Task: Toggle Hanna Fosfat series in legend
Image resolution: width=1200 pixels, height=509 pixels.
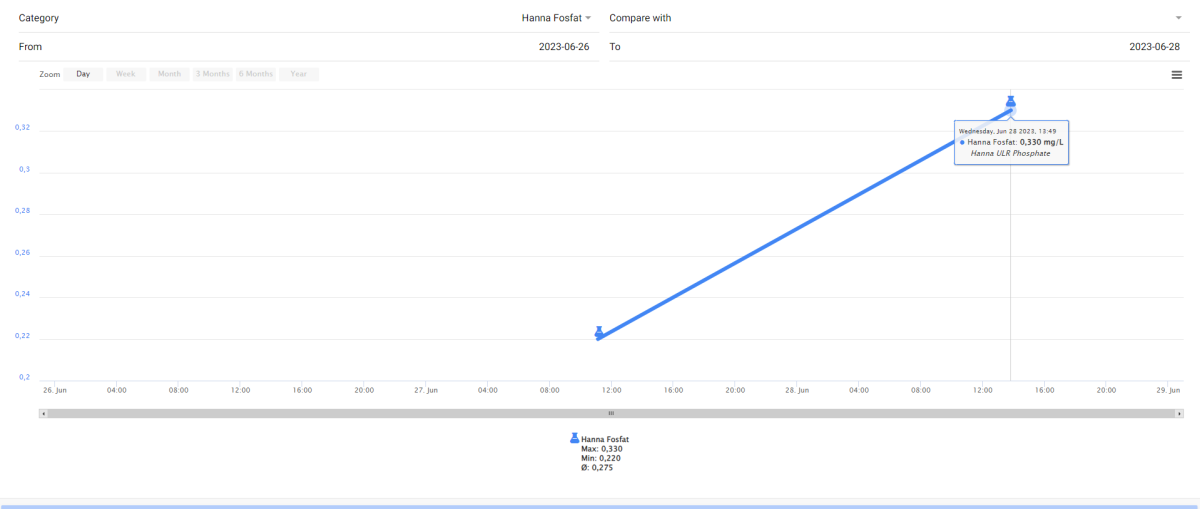Action: [x=600, y=439]
